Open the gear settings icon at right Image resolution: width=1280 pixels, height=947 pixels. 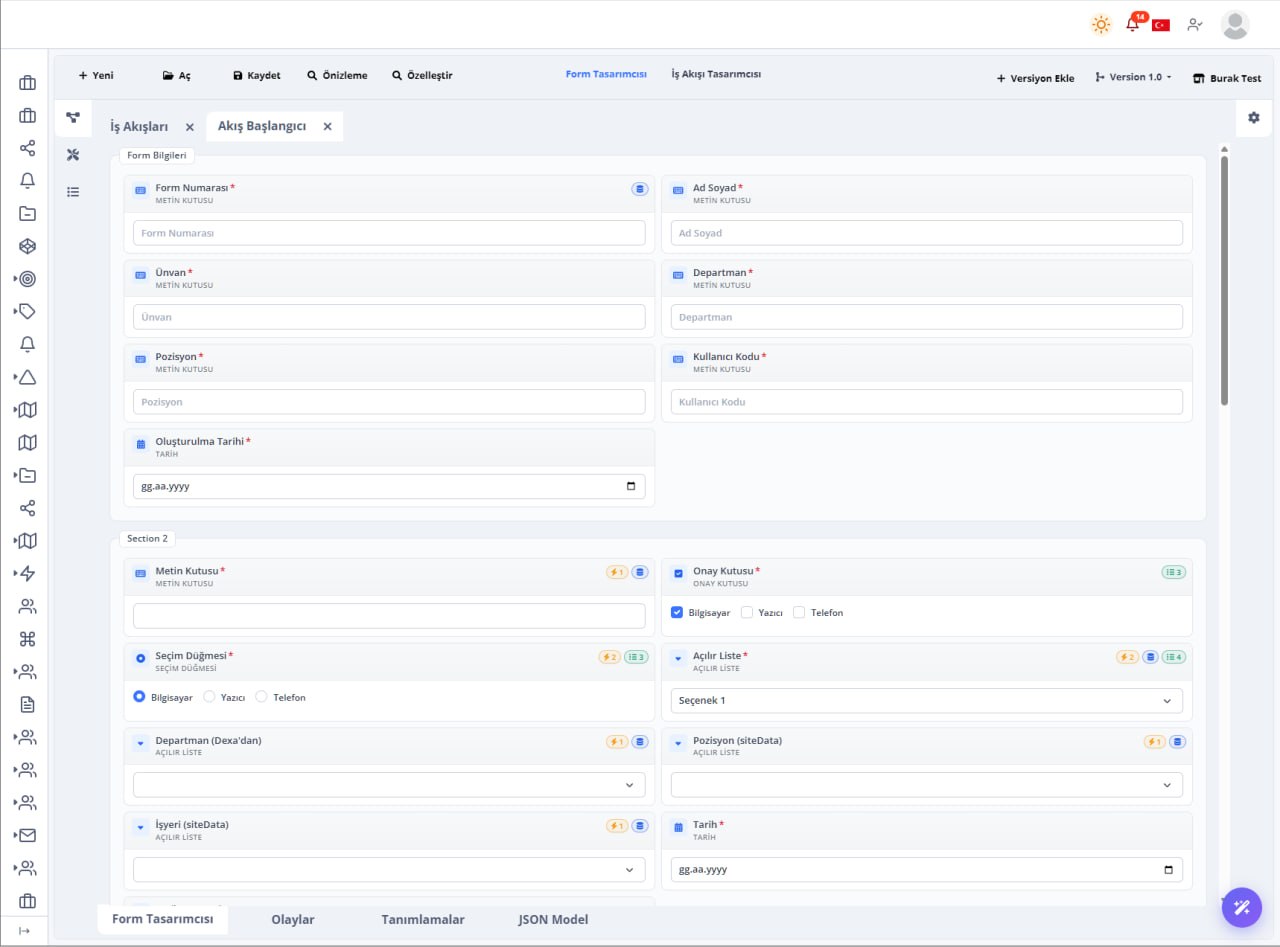click(1254, 118)
